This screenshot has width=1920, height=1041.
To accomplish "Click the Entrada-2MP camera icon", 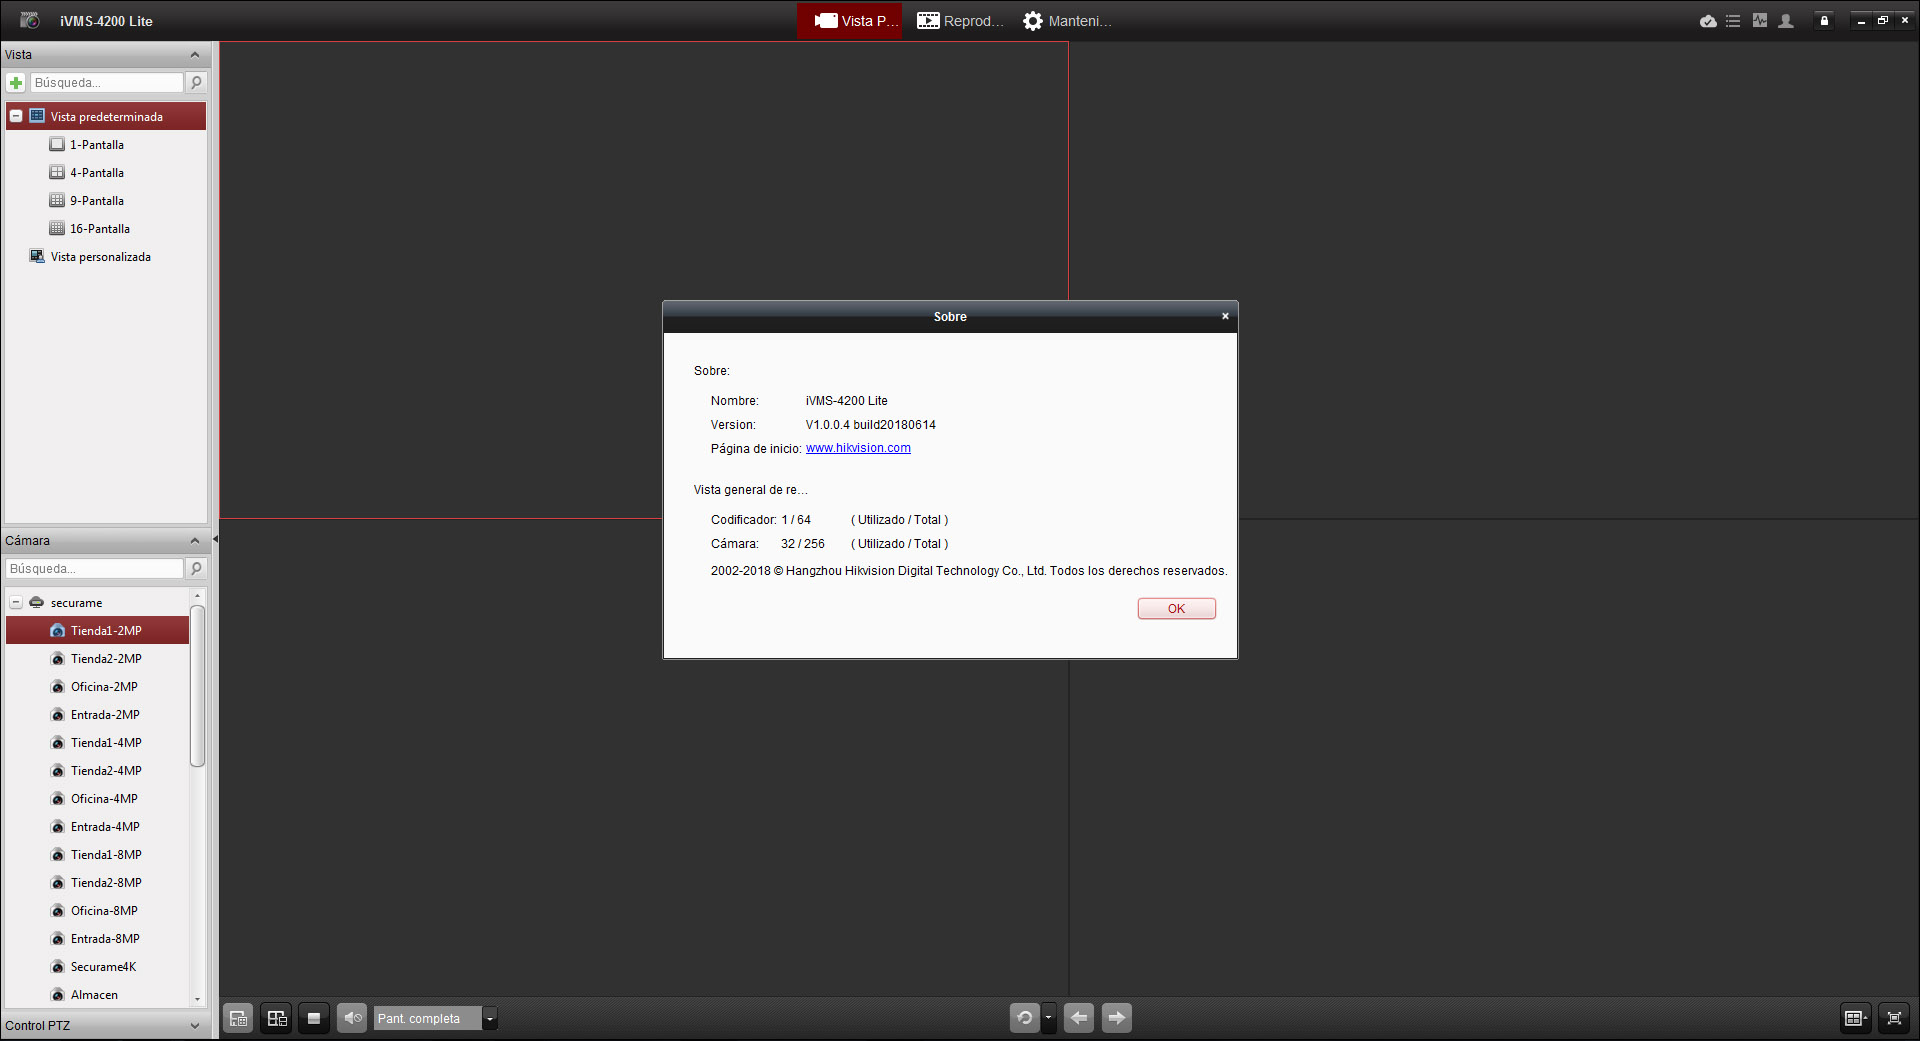I will [58, 715].
